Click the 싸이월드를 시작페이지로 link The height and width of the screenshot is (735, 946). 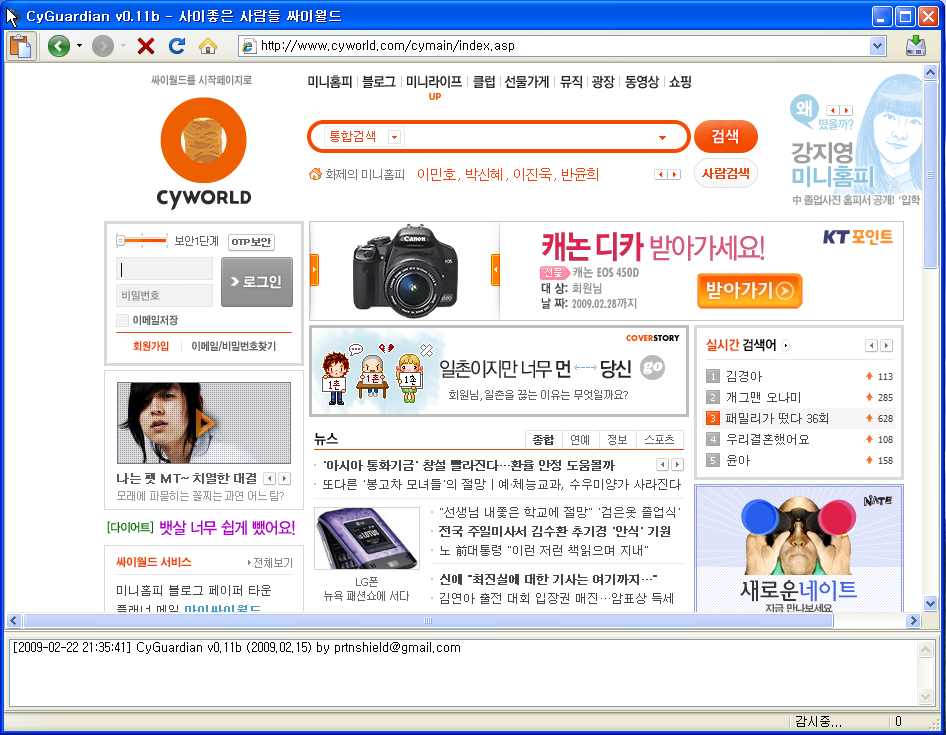tap(202, 80)
